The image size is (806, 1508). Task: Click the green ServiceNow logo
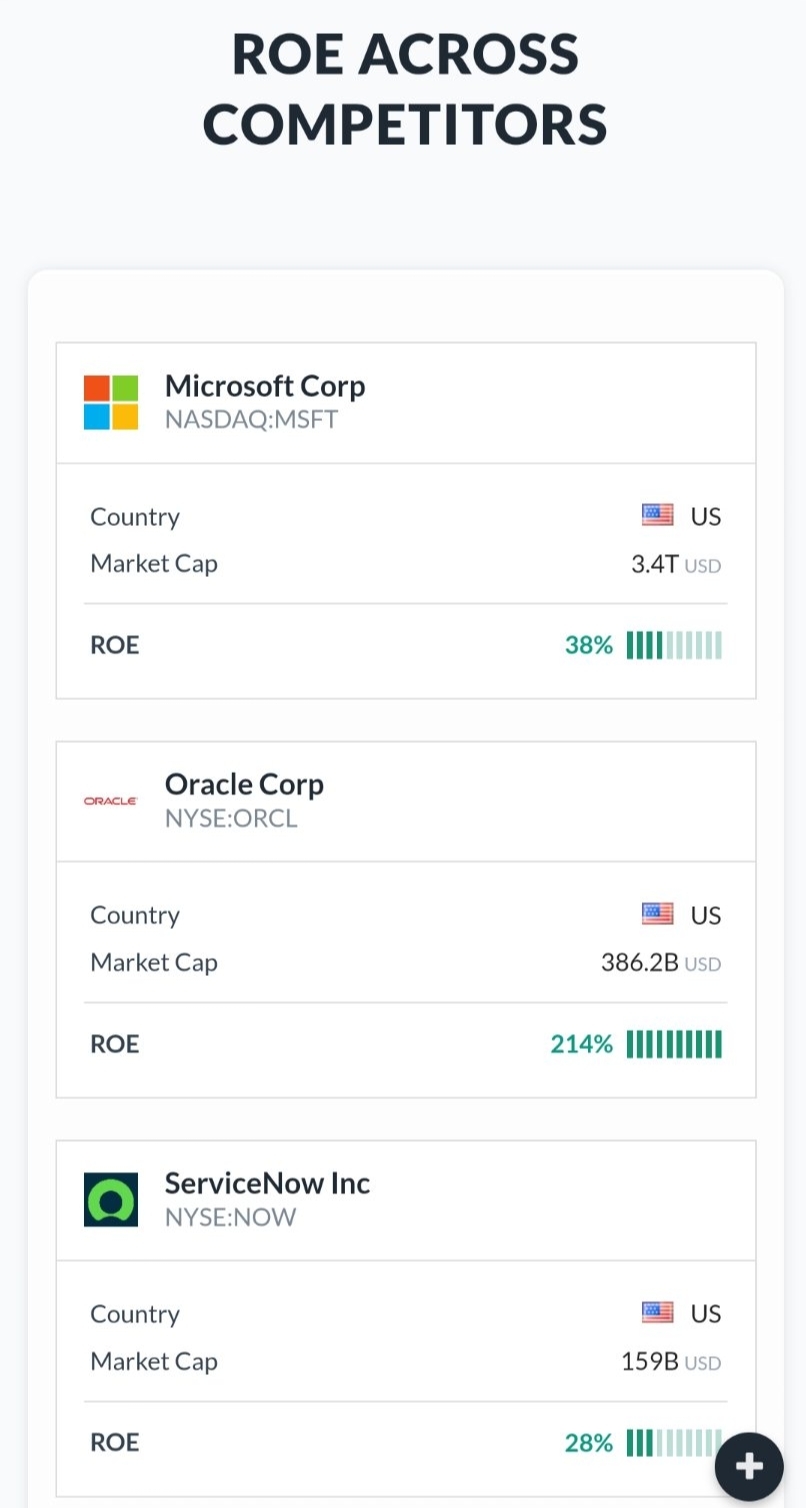tap(111, 1200)
